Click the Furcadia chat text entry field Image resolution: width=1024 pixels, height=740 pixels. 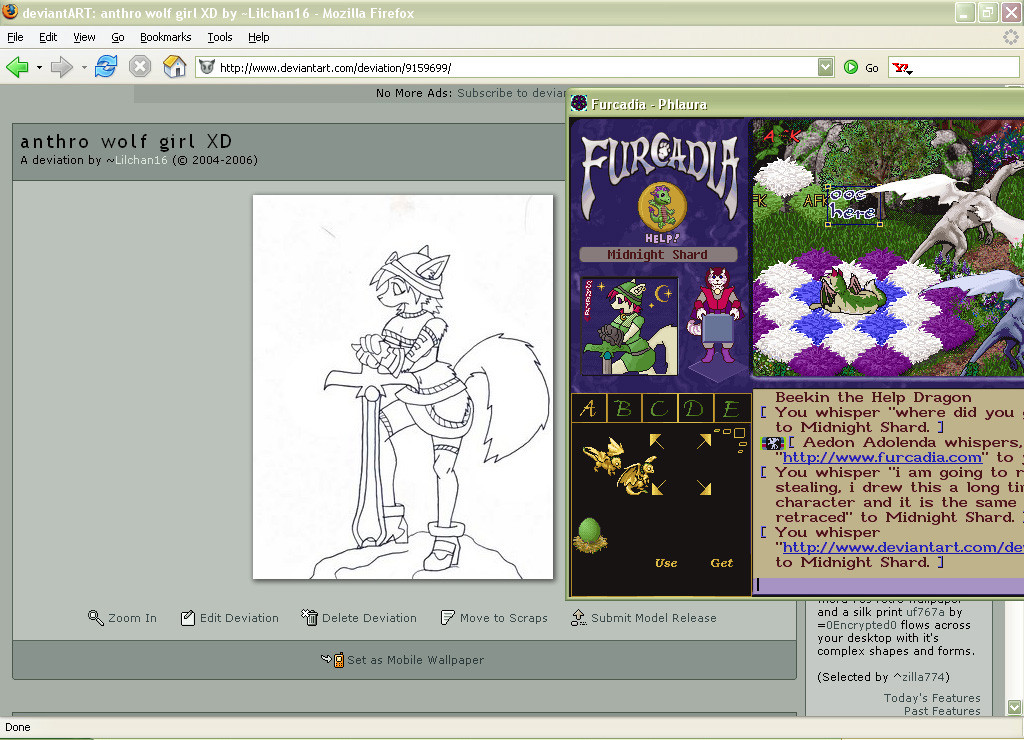pos(888,584)
